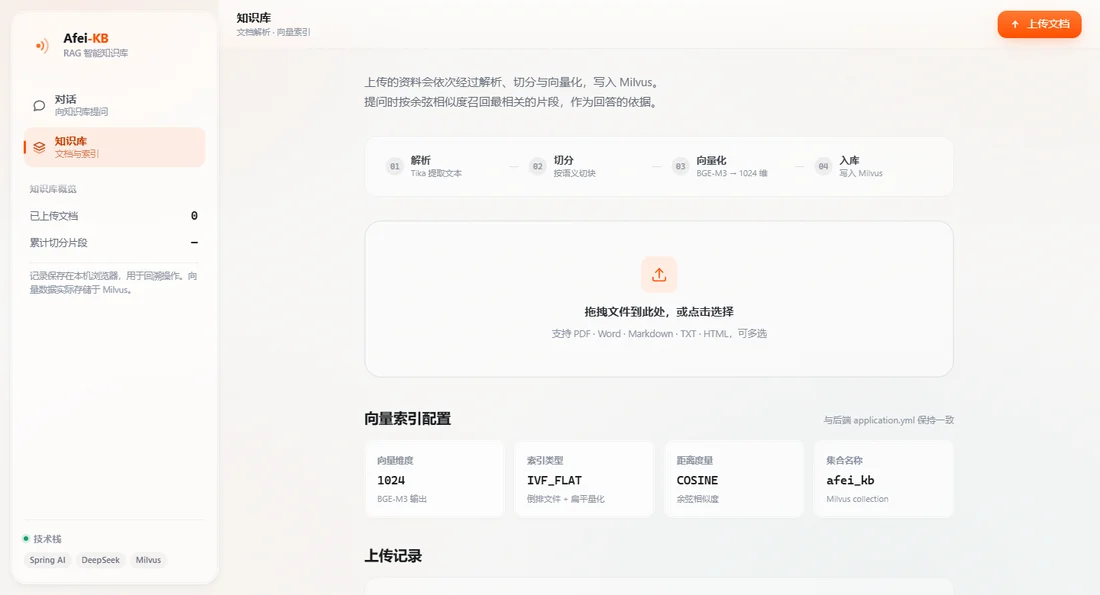Click the orange upload icon in the drop zone
Screen dimensions: 1100x595
click(659, 274)
